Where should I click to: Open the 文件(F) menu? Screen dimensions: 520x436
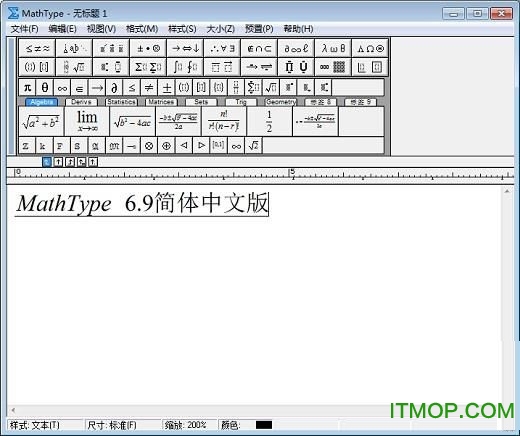click(x=24, y=29)
